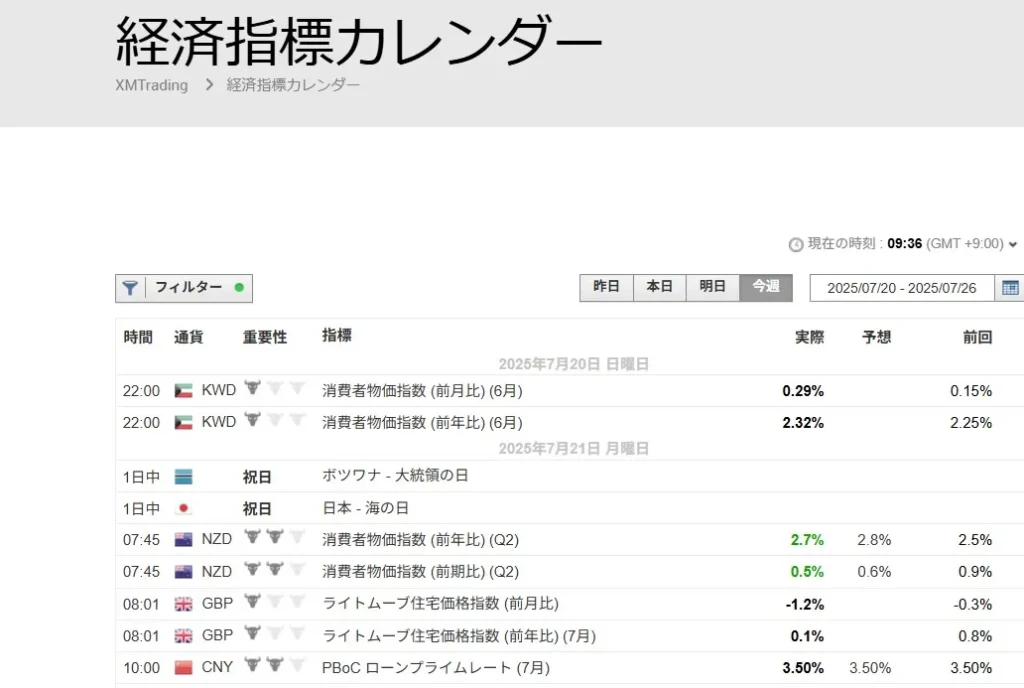Click the UK flag on the GBP housing row
This screenshot has width=1024, height=688.
[x=184, y=604]
